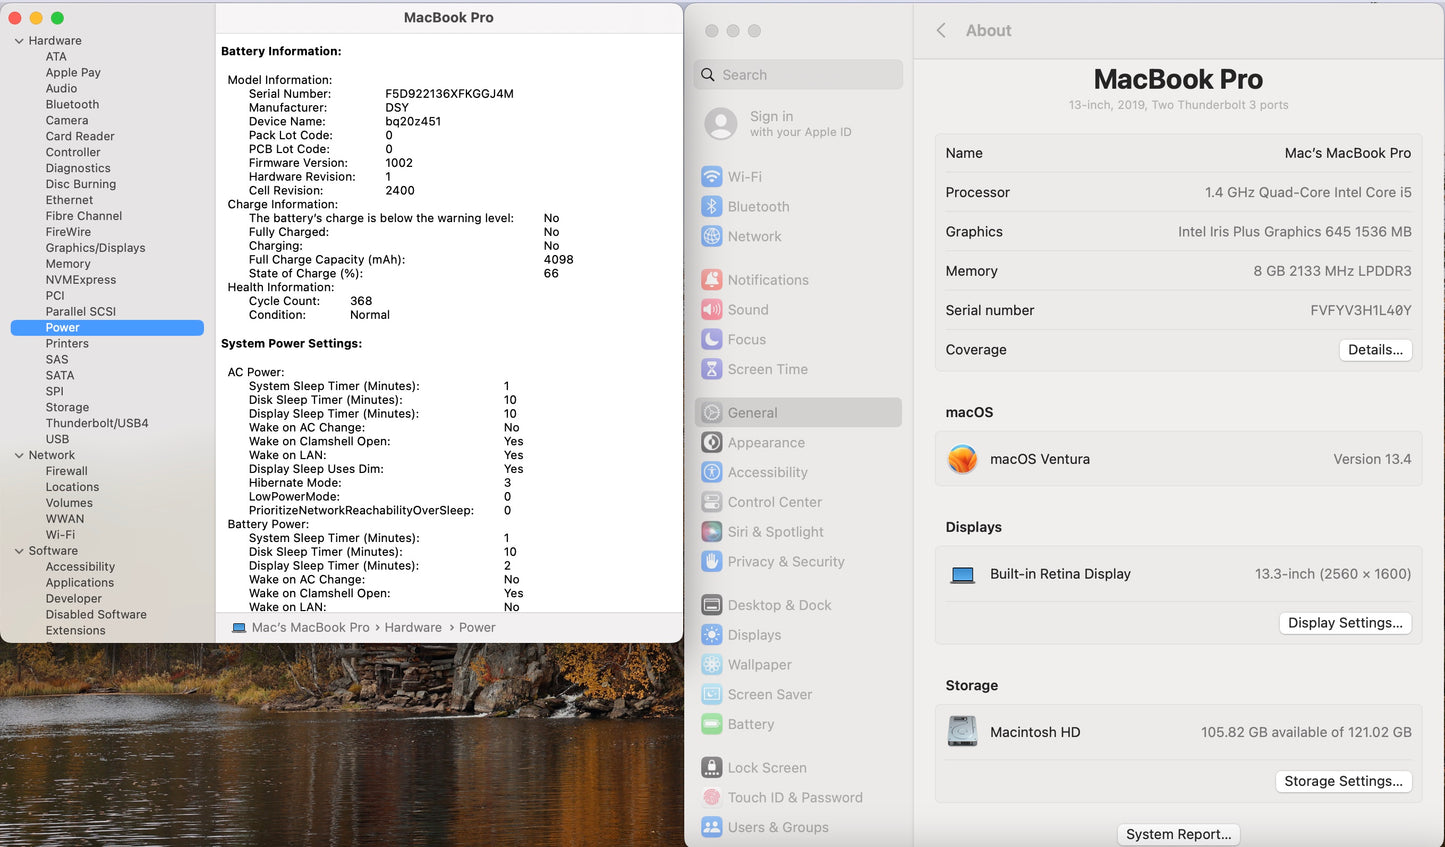Screen dimensions: 1445x847
Task: Click the Macintosh HD drive icon
Action: coord(962,732)
